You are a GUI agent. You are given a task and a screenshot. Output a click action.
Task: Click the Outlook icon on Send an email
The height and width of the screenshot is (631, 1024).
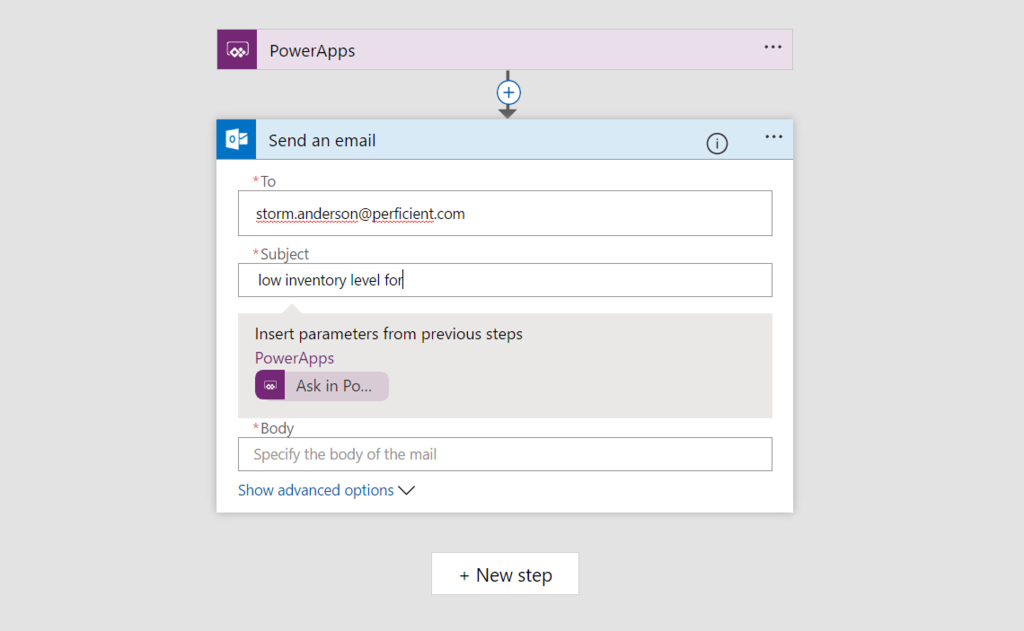click(x=236, y=139)
